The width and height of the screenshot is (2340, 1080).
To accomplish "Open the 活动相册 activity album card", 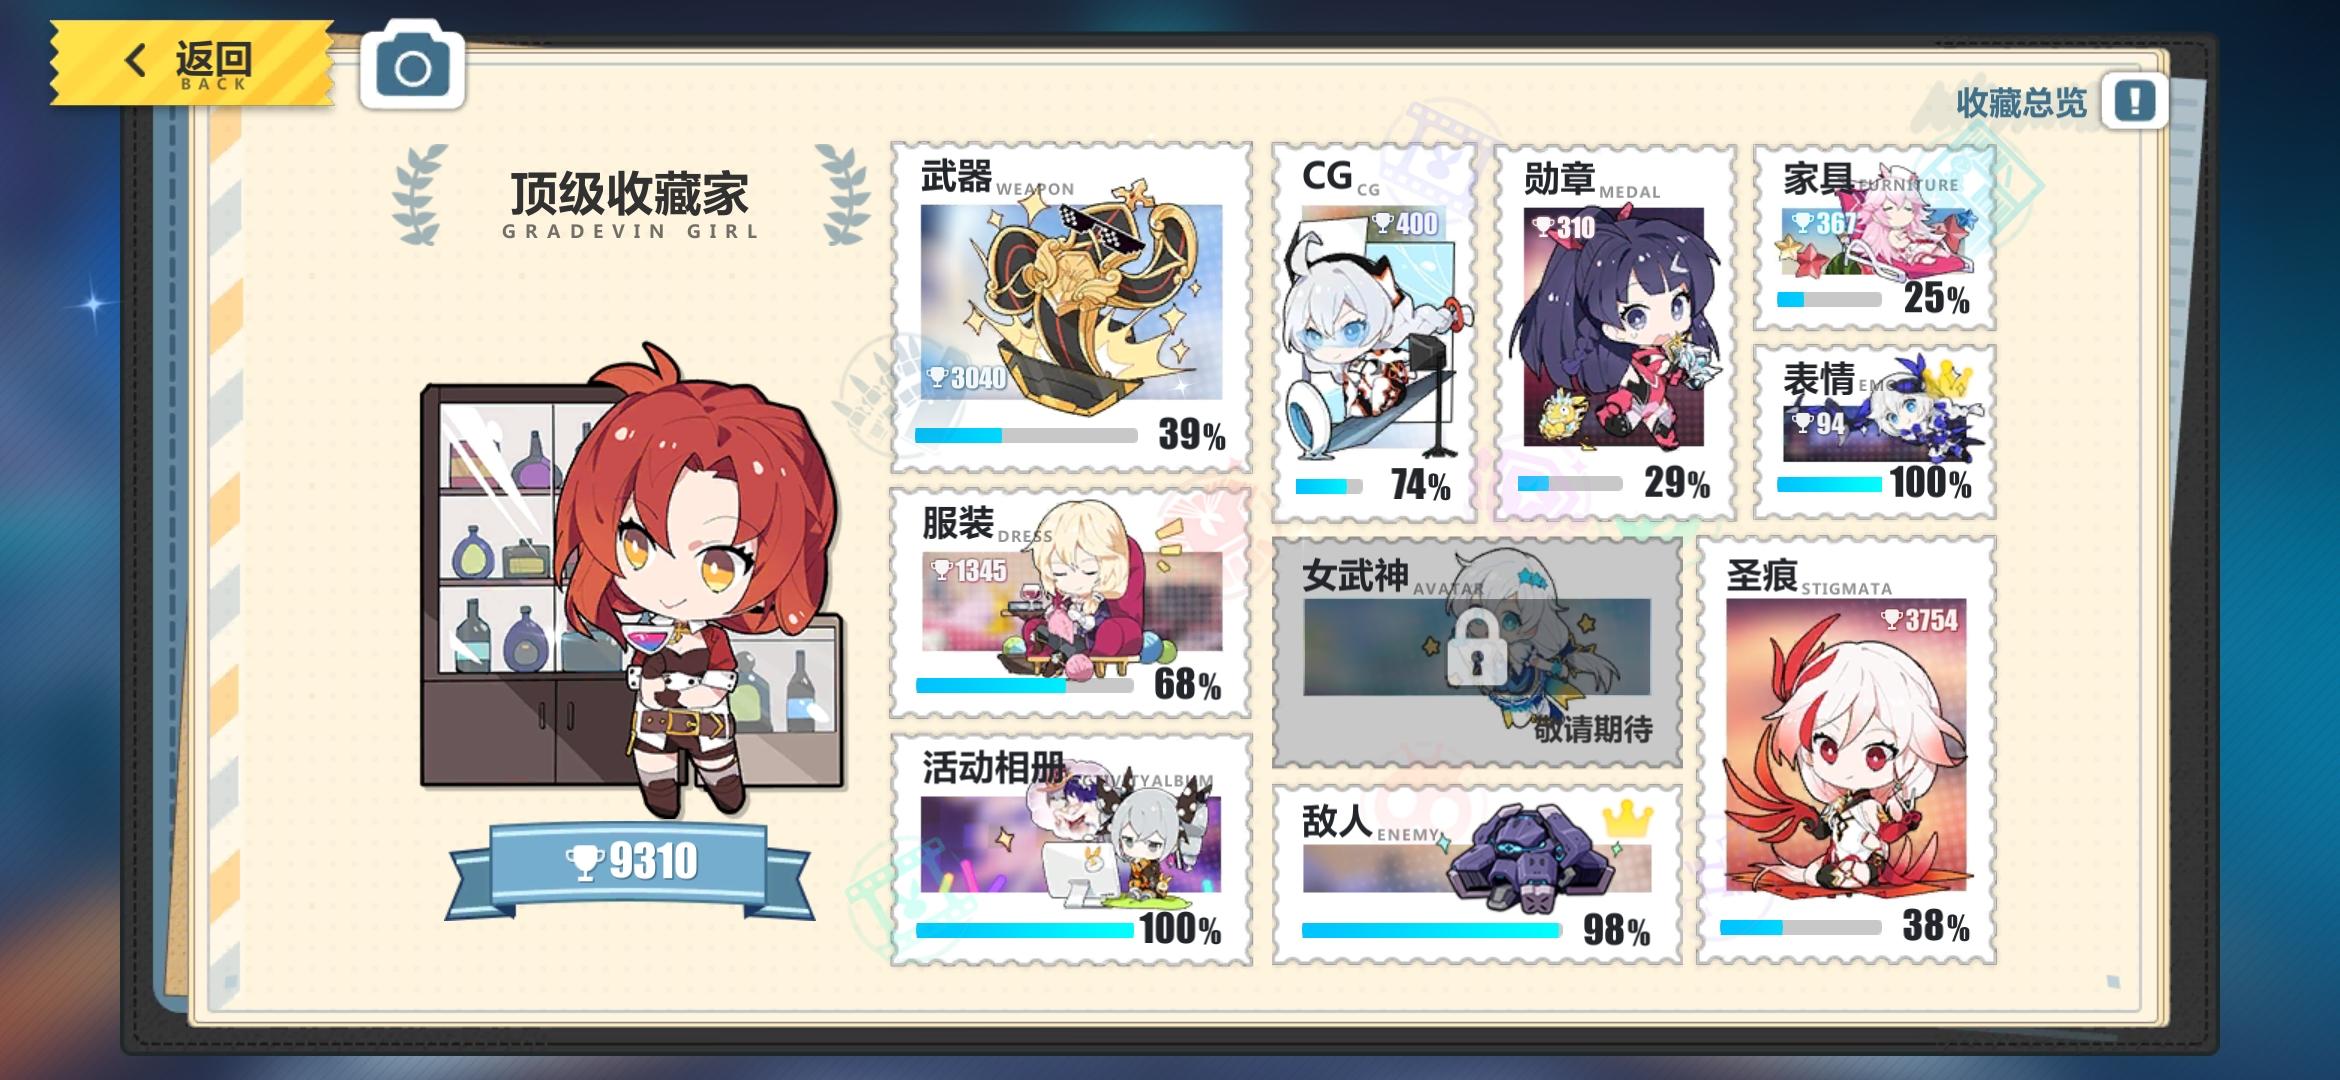I will tap(1071, 850).
